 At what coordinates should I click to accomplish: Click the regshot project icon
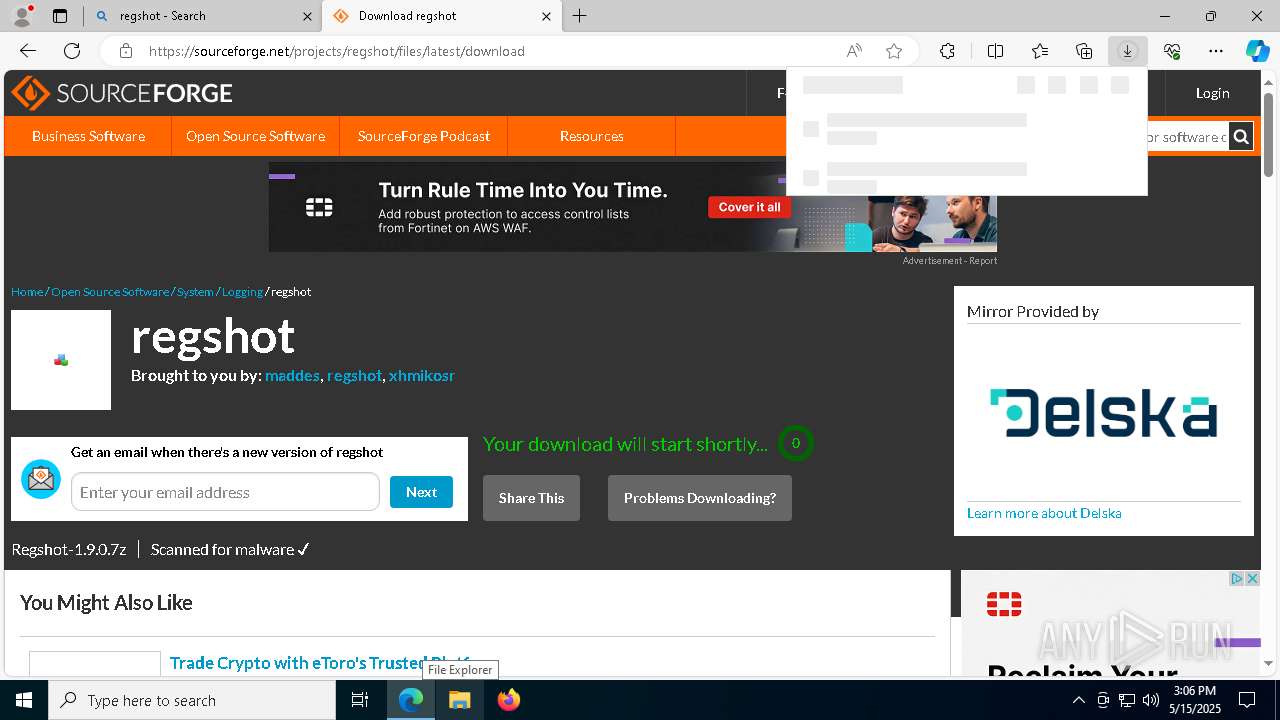coord(61,360)
